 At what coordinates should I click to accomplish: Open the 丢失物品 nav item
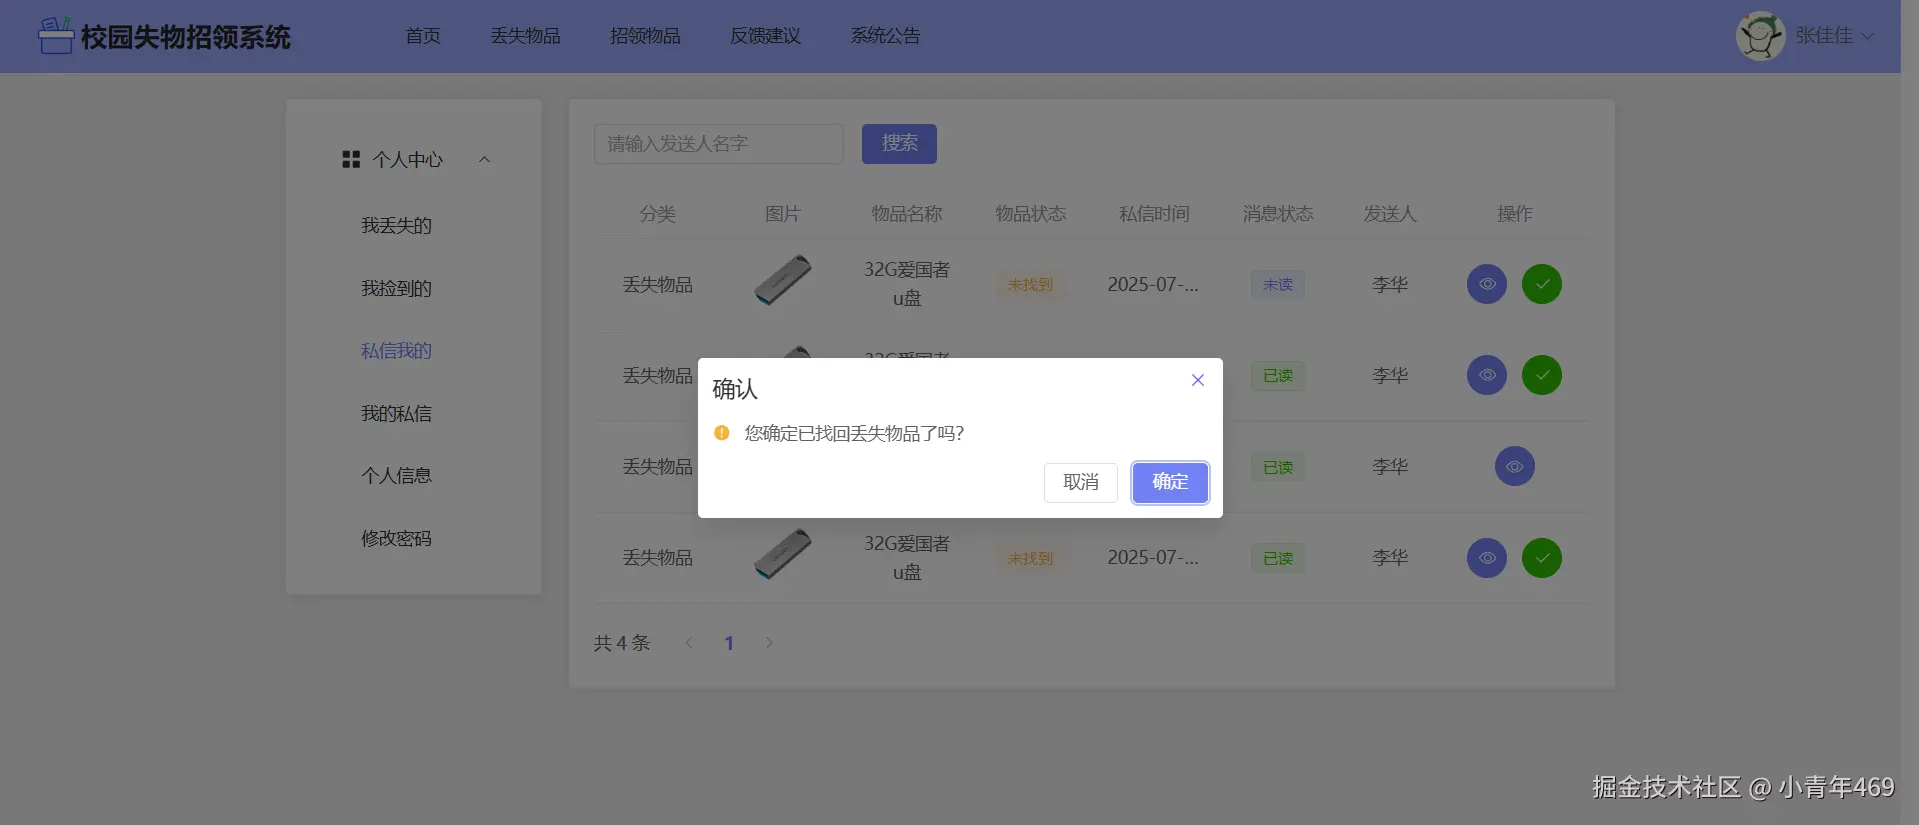[x=525, y=36]
